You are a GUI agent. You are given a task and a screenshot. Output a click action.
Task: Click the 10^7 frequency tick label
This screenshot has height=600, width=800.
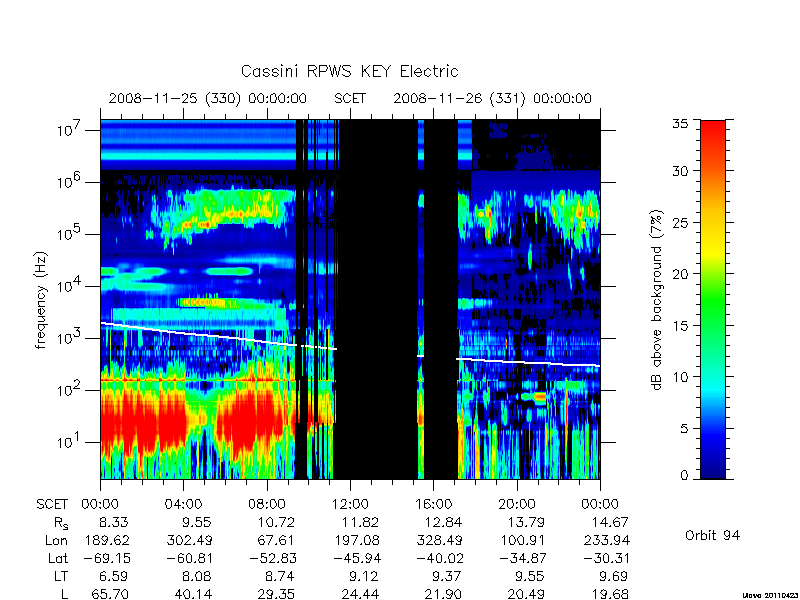pyautogui.click(x=68, y=130)
